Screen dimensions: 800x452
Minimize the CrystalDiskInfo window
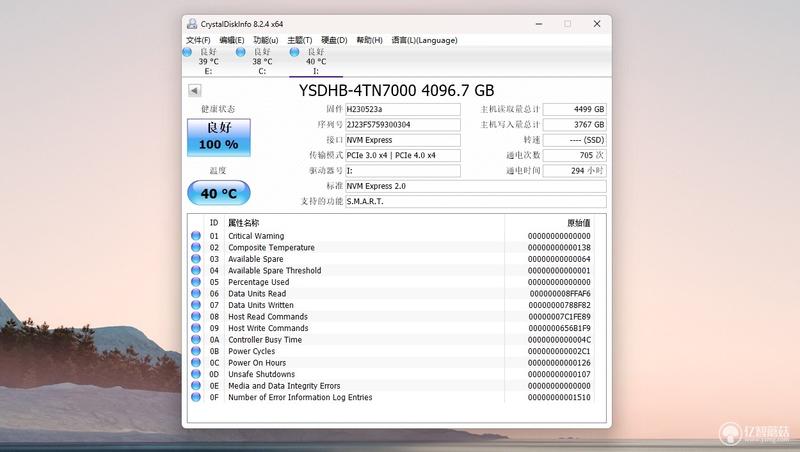coord(539,24)
